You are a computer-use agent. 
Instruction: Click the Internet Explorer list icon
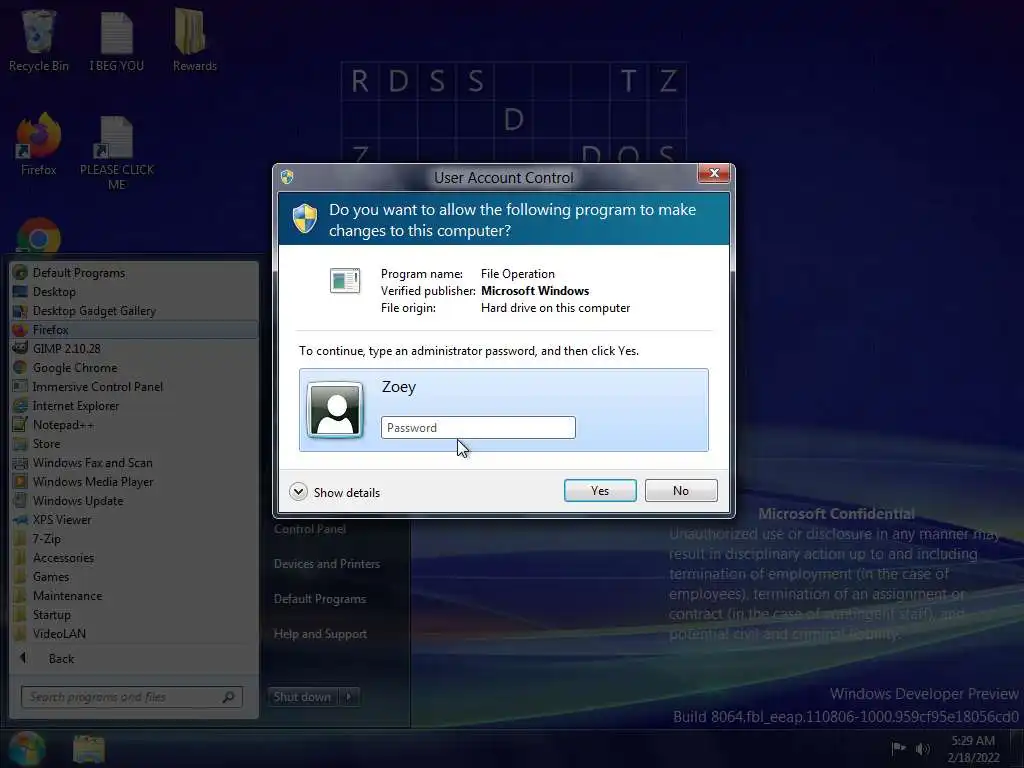click(x=20, y=406)
